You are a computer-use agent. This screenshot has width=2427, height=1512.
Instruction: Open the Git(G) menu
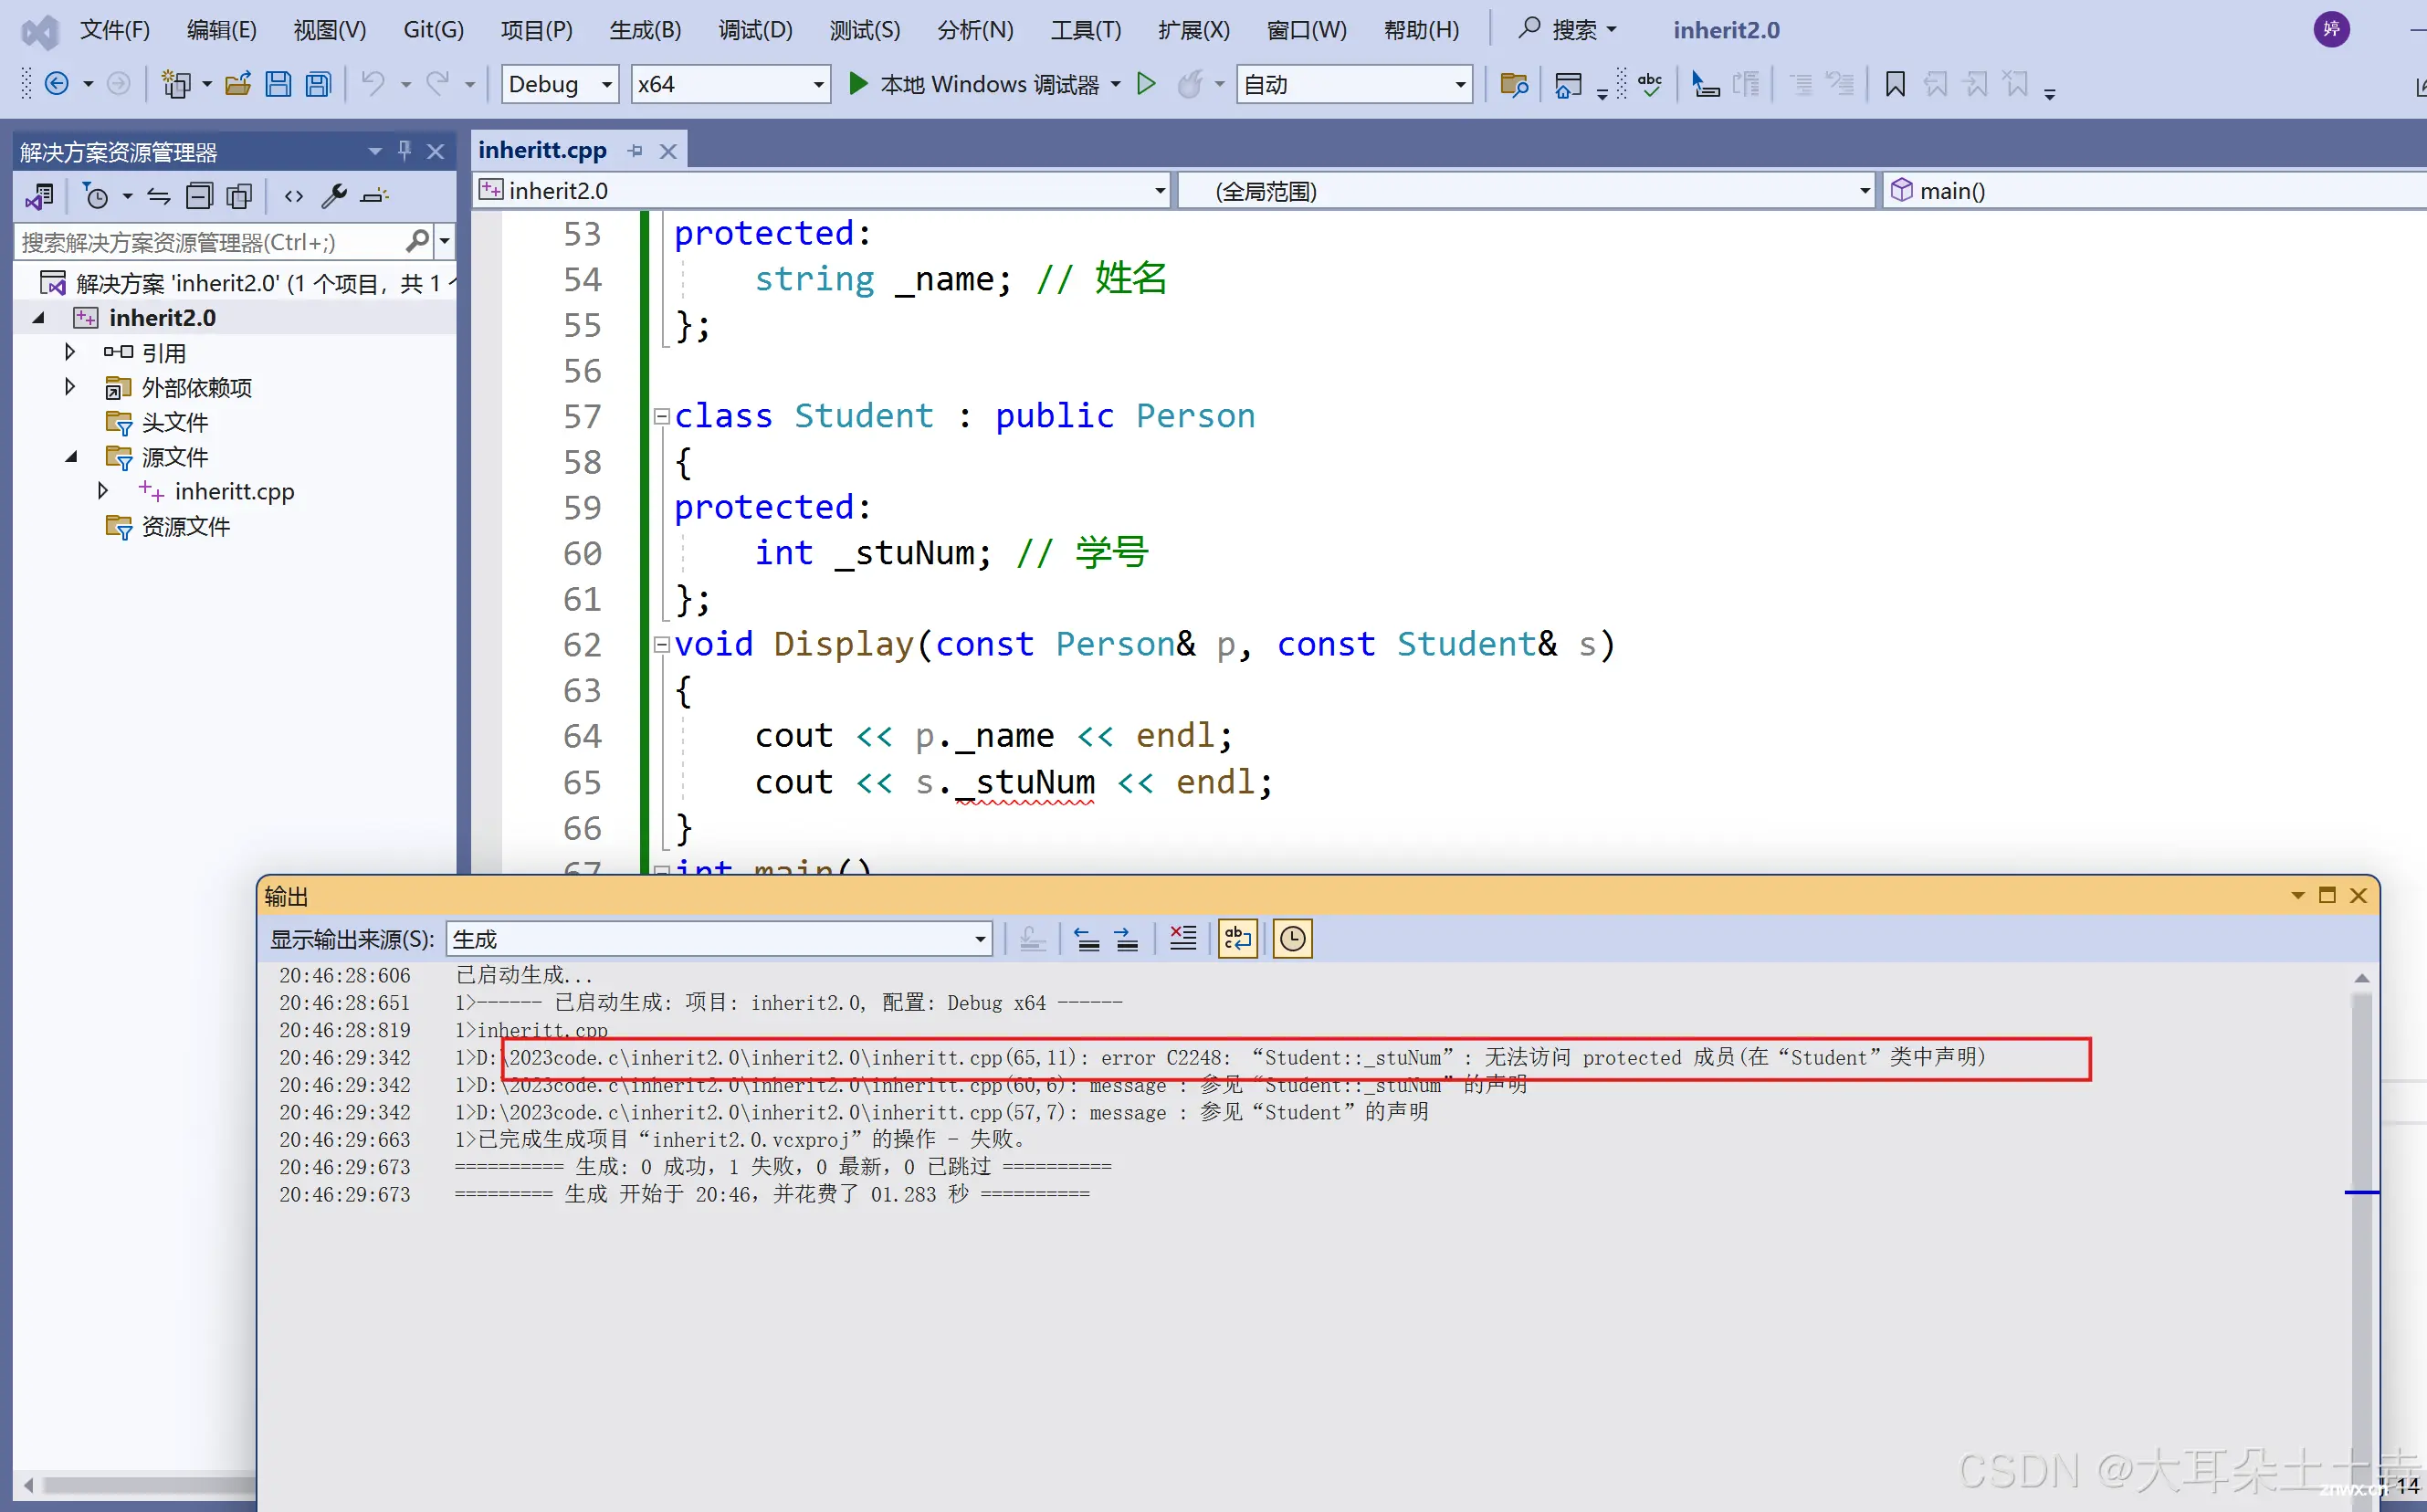[433, 30]
